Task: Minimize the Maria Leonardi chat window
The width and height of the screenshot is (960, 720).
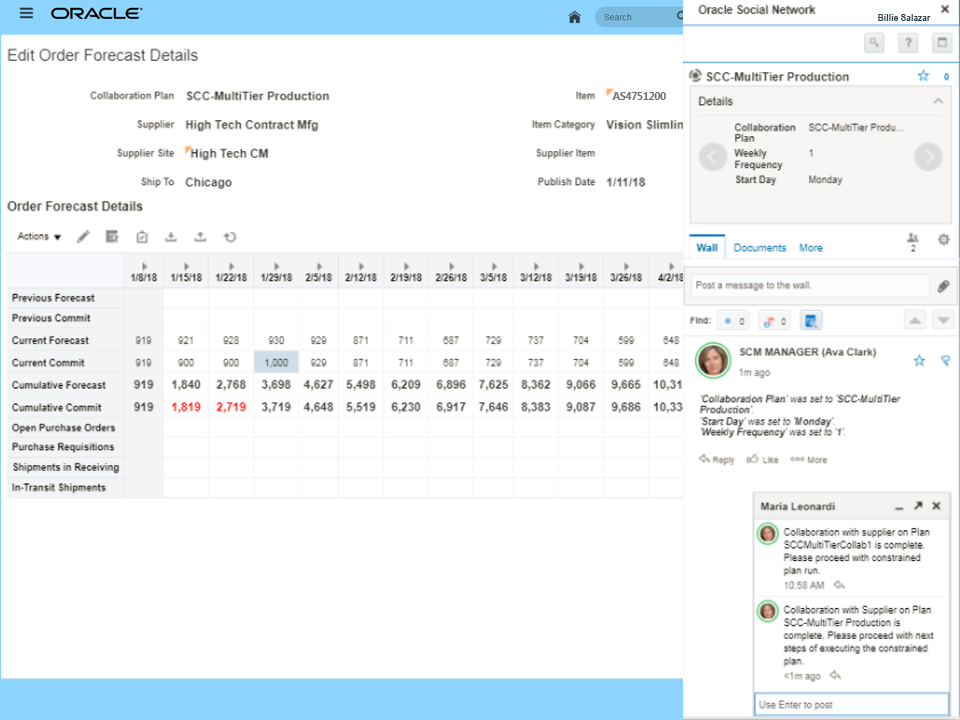Action: pyautogui.click(x=899, y=507)
